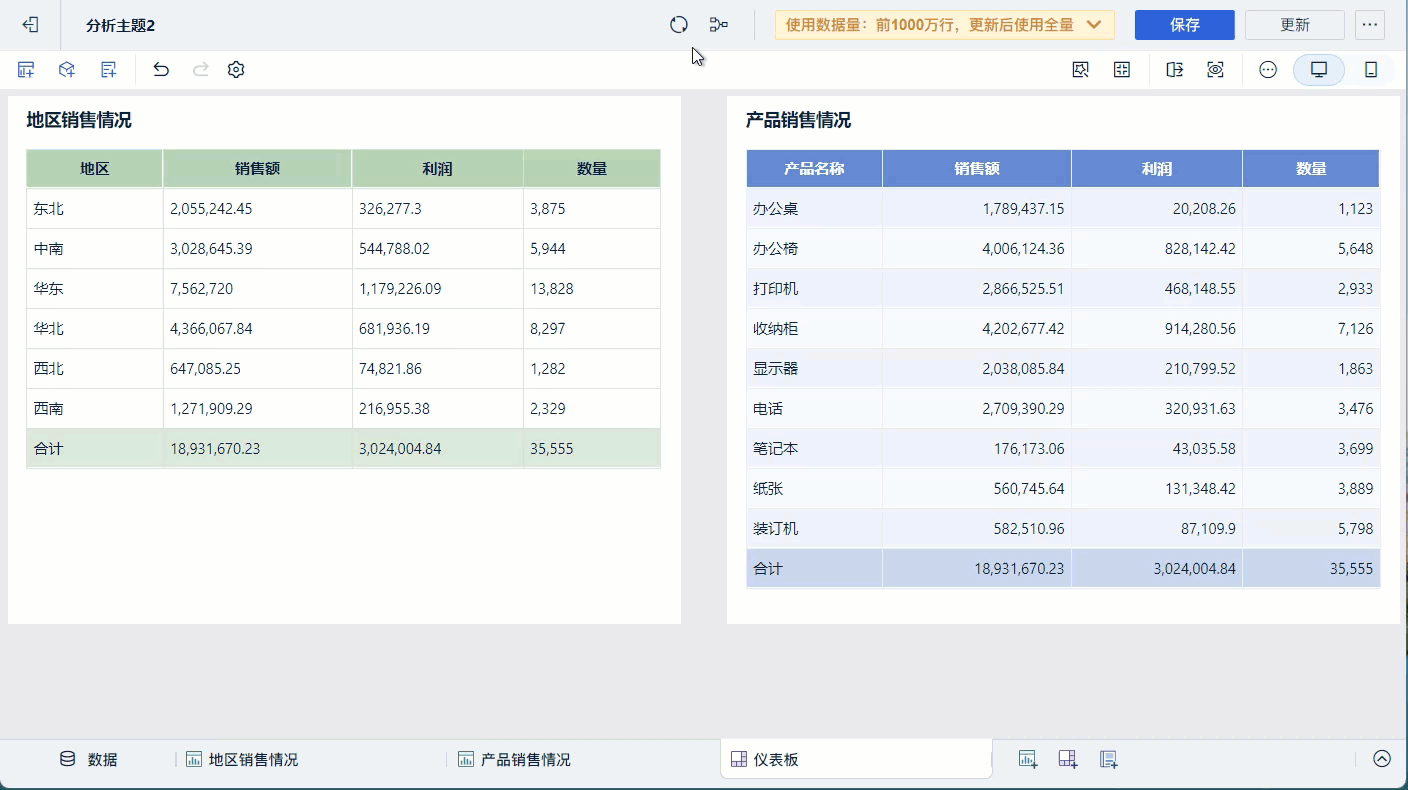Open the data flow relationship icon
Screen dimensions: 1408x790
pyautogui.click(x=718, y=25)
